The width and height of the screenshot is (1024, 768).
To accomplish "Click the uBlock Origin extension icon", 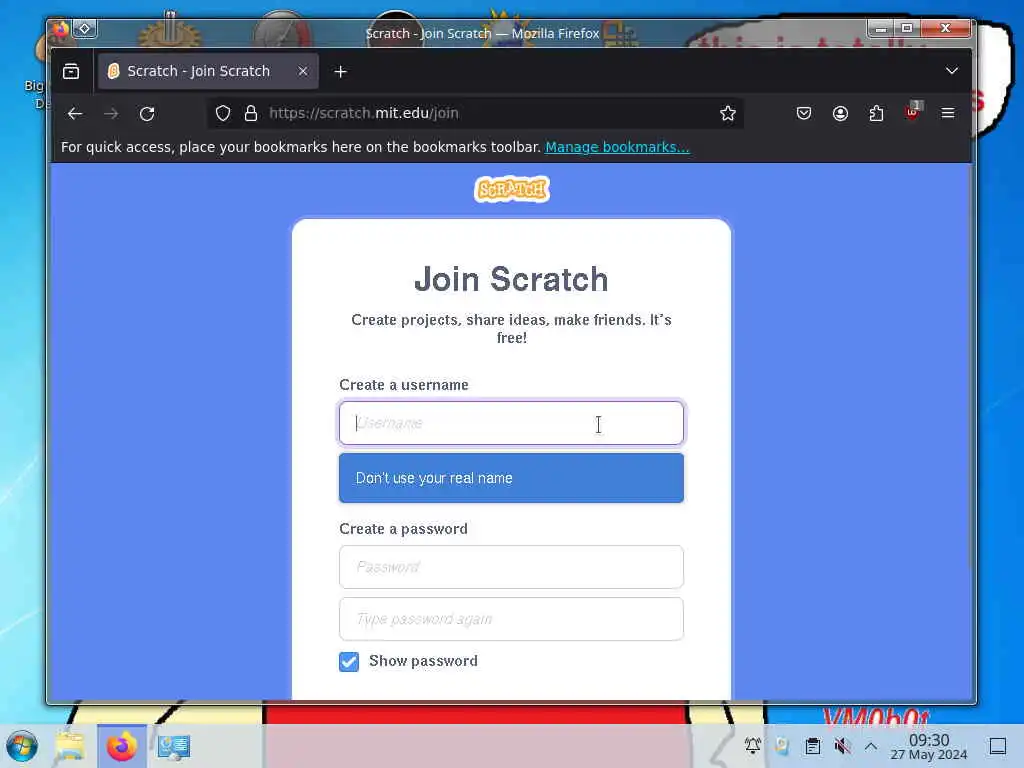I will pyautogui.click(x=913, y=112).
